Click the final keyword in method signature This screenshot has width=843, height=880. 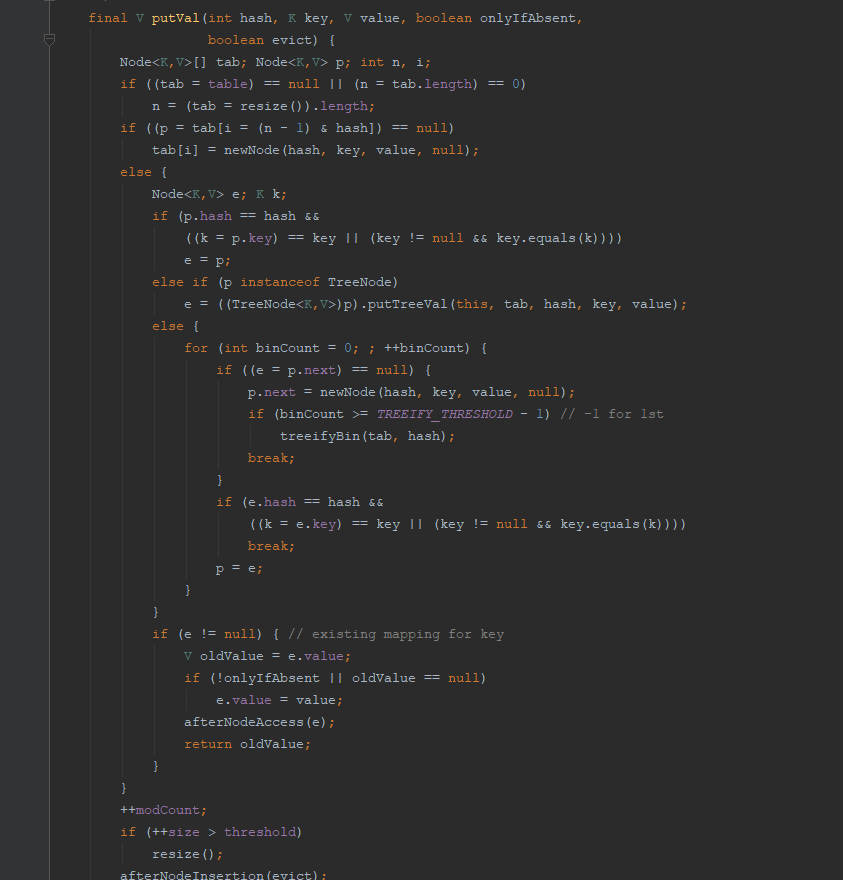pos(108,18)
